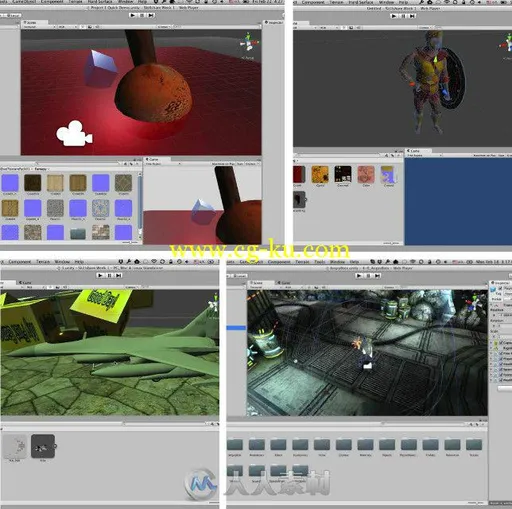Open the Inspector tab in red sphere window

[275, 23]
